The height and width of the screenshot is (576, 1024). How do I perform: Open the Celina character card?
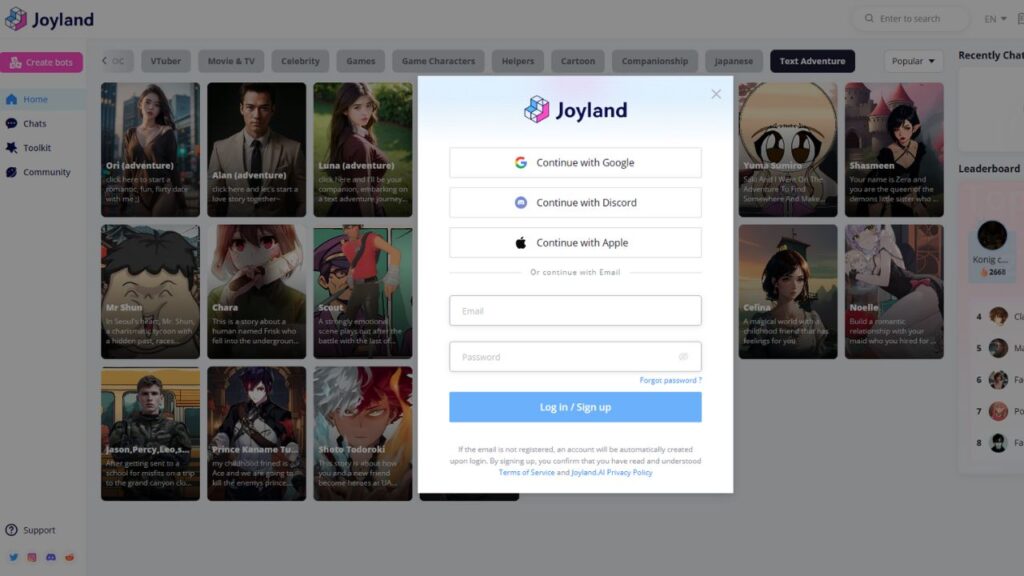[x=788, y=291]
